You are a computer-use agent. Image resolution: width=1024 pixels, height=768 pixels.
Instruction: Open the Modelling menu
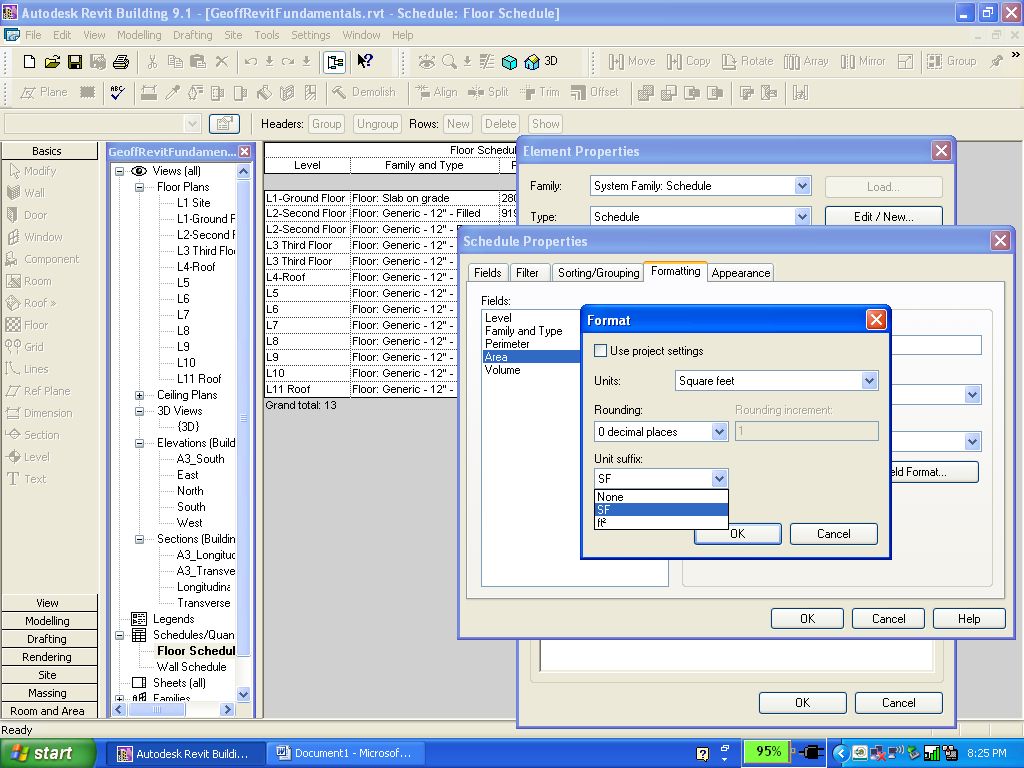click(x=138, y=35)
